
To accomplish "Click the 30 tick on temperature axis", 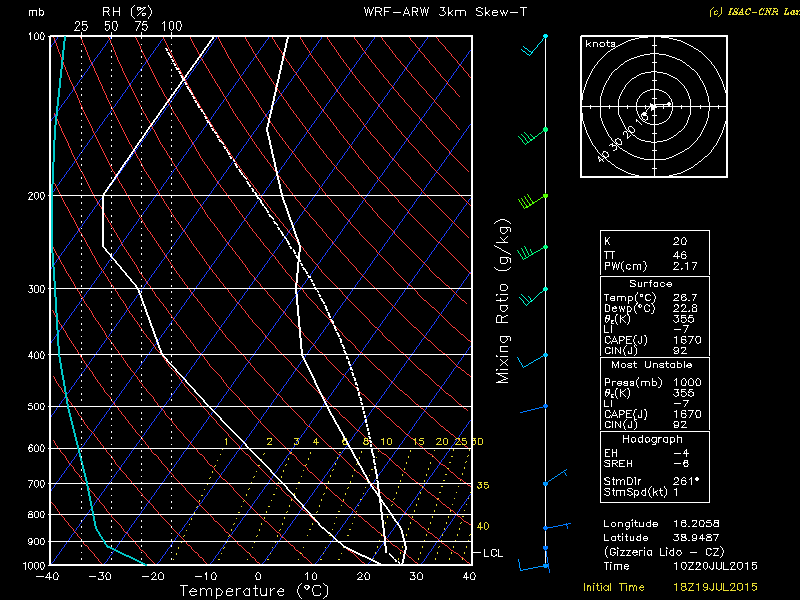I will click(x=416, y=577).
